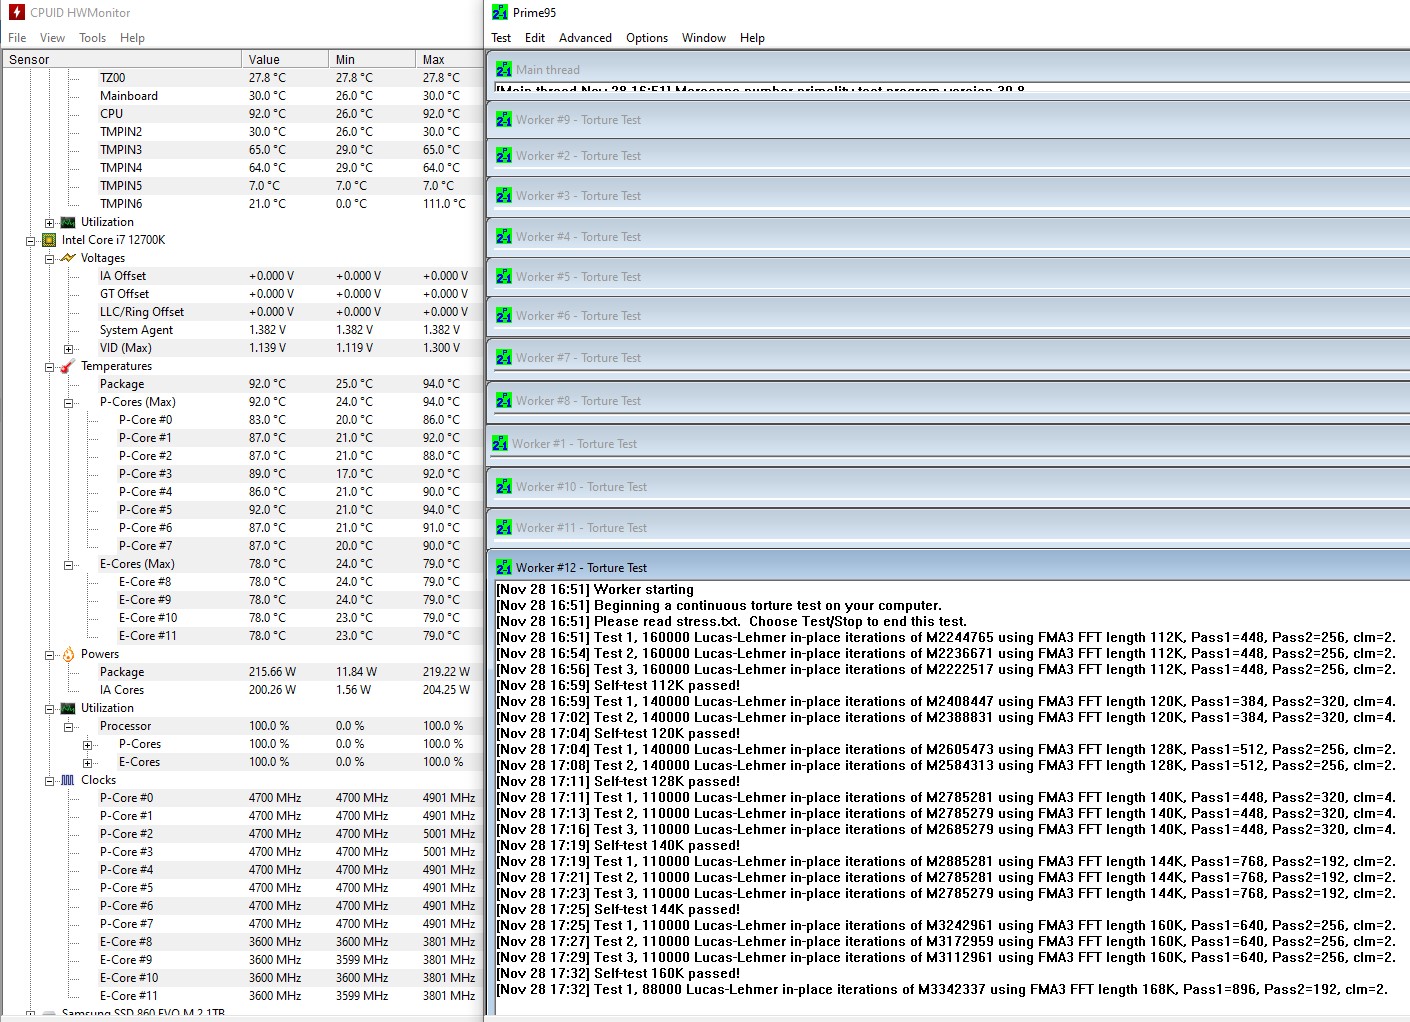Select the System Agent voltage row
1410x1022 pixels.
tap(242, 330)
